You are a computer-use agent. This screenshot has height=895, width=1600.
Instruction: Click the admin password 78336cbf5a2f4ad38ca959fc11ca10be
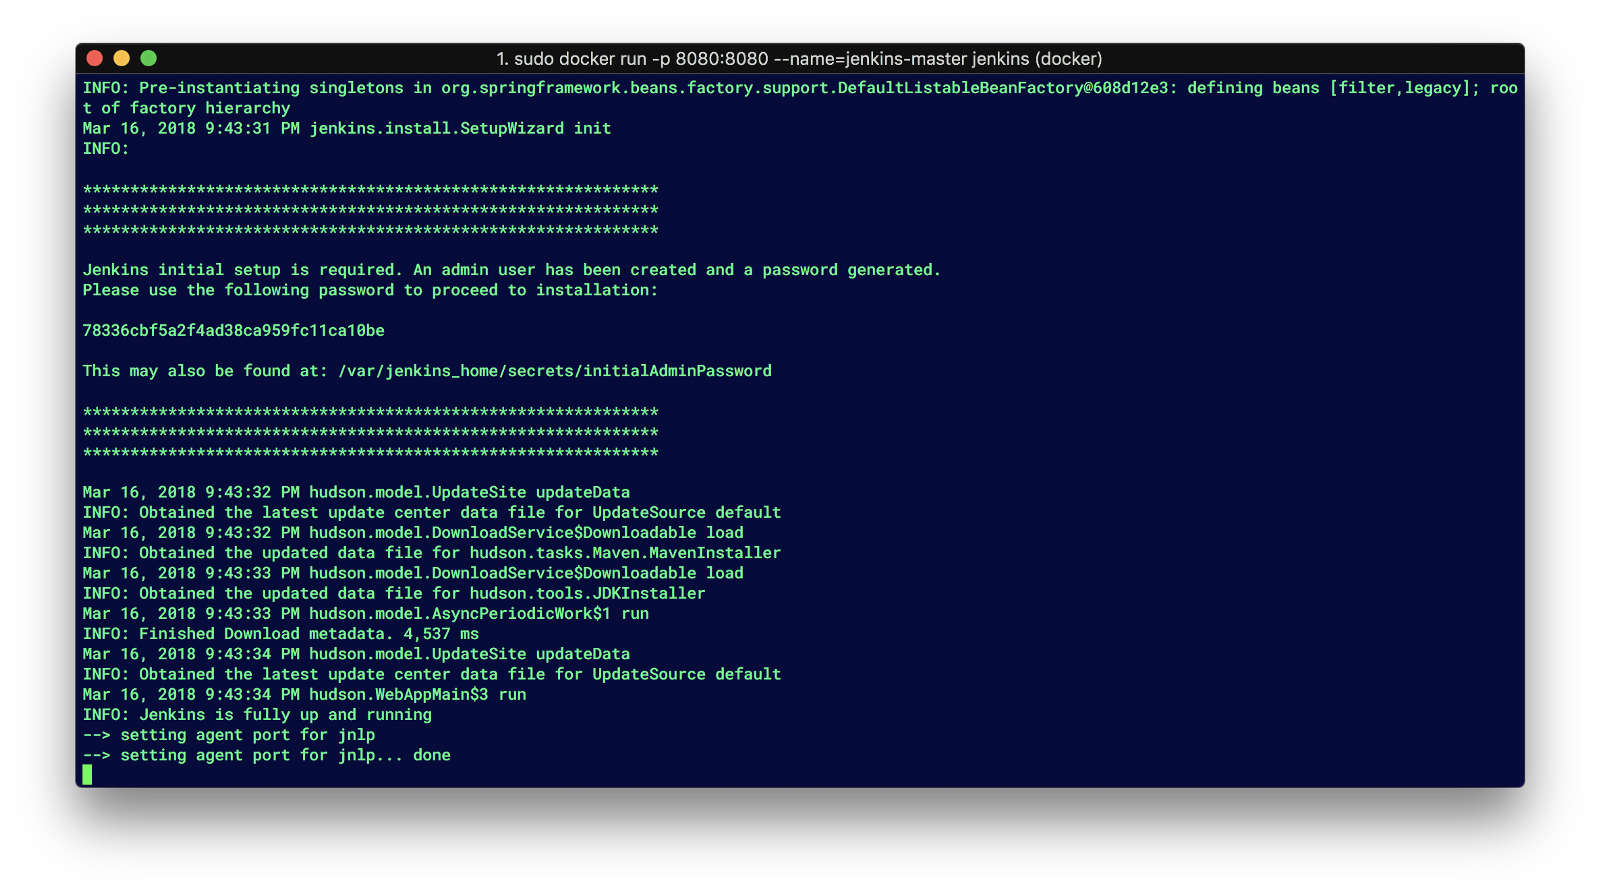pos(233,330)
